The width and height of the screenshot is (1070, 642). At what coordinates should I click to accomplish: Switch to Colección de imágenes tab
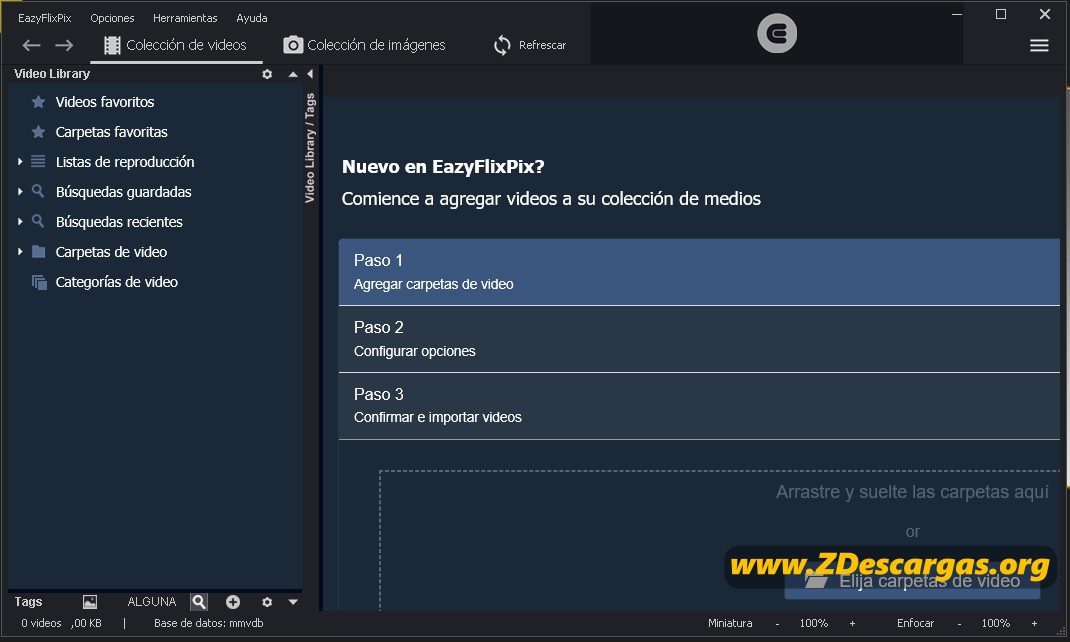(x=364, y=45)
